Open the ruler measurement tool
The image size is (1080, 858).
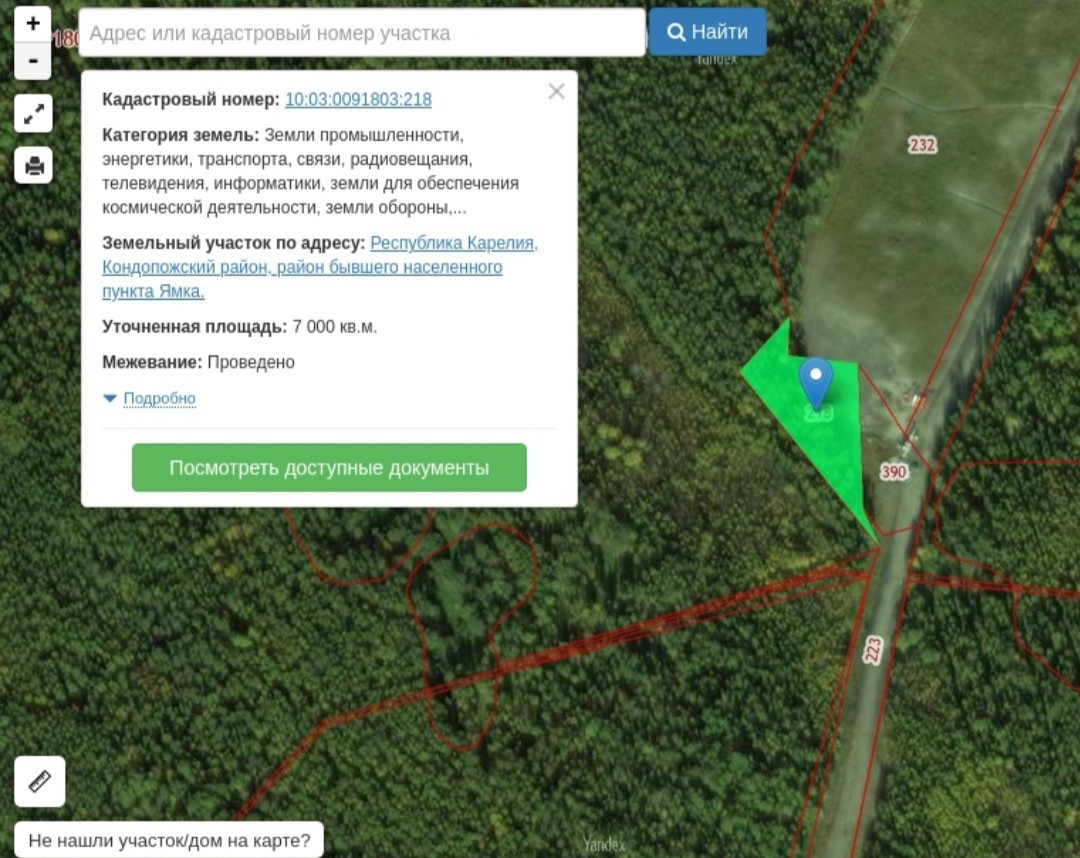pyautogui.click(x=40, y=782)
